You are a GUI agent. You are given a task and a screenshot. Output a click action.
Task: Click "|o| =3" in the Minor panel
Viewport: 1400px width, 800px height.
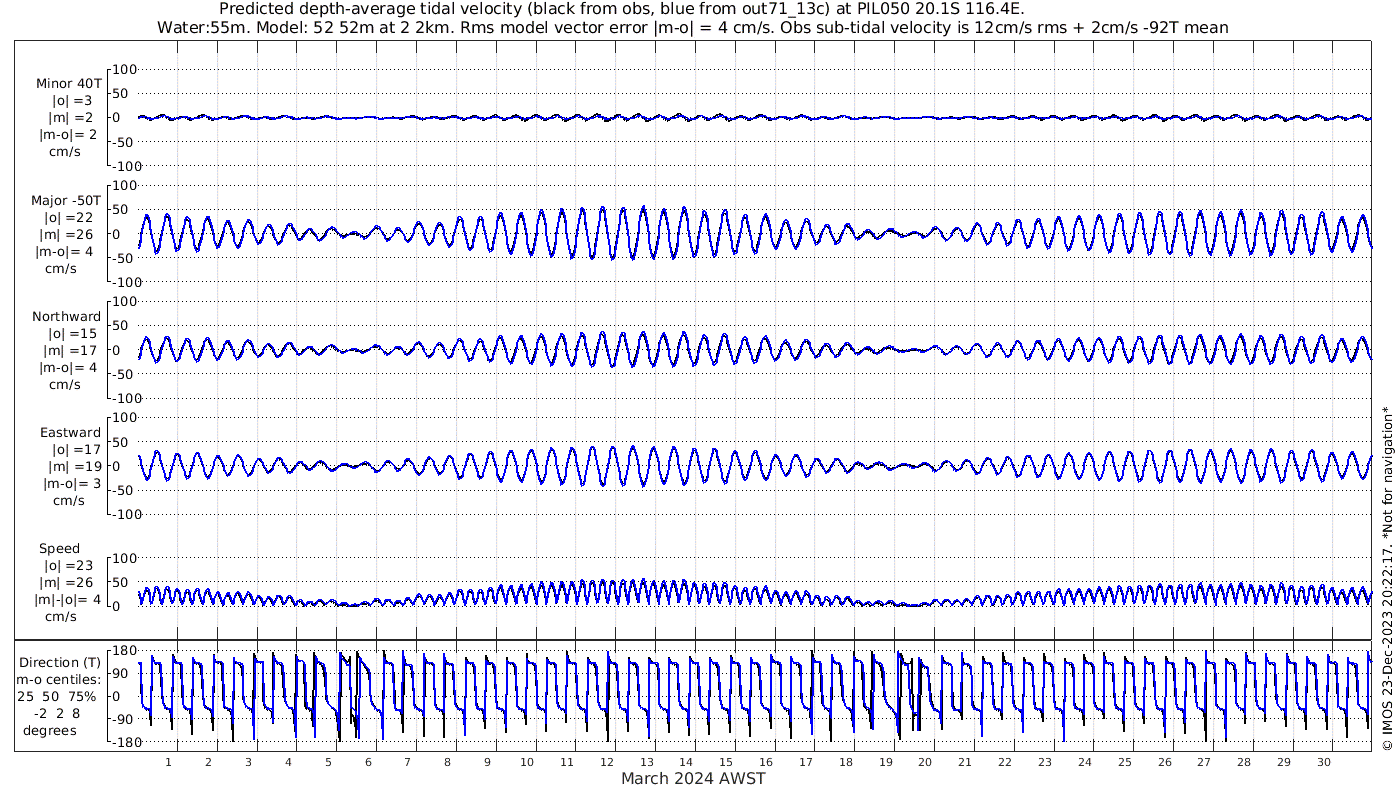tap(72, 101)
